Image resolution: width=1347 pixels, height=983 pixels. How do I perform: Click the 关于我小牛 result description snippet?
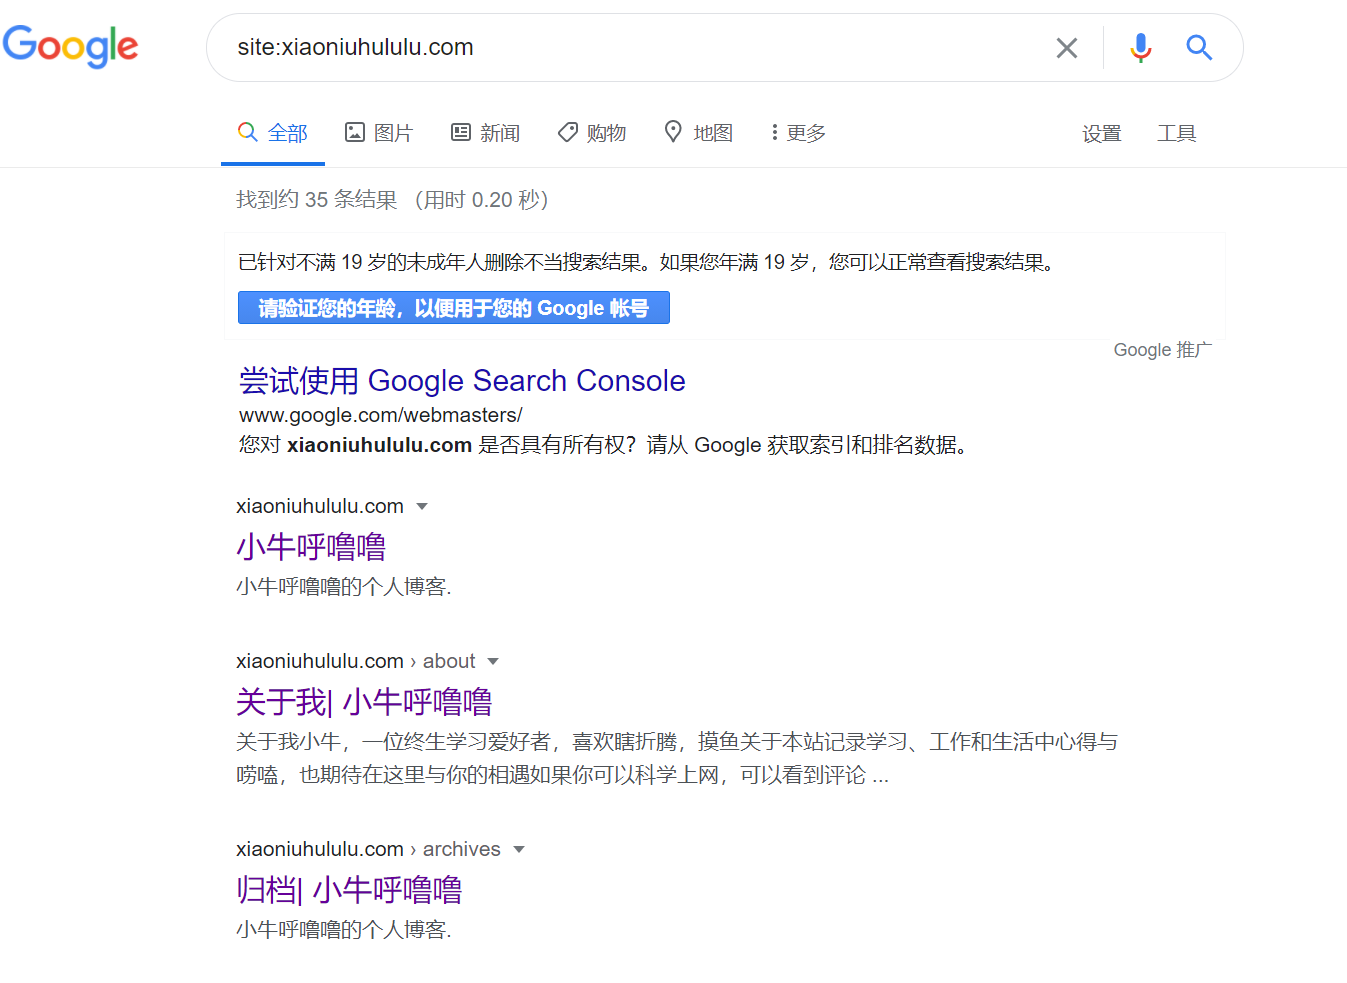[x=677, y=758]
